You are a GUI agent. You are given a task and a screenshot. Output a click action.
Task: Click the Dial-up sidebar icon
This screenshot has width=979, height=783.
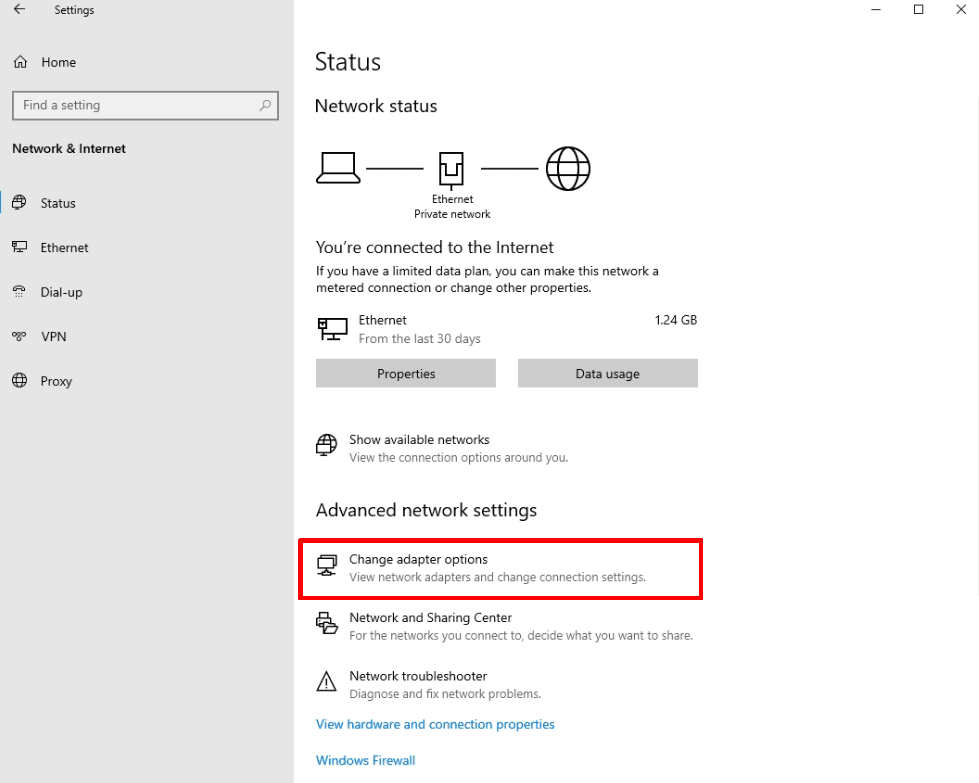(19, 292)
